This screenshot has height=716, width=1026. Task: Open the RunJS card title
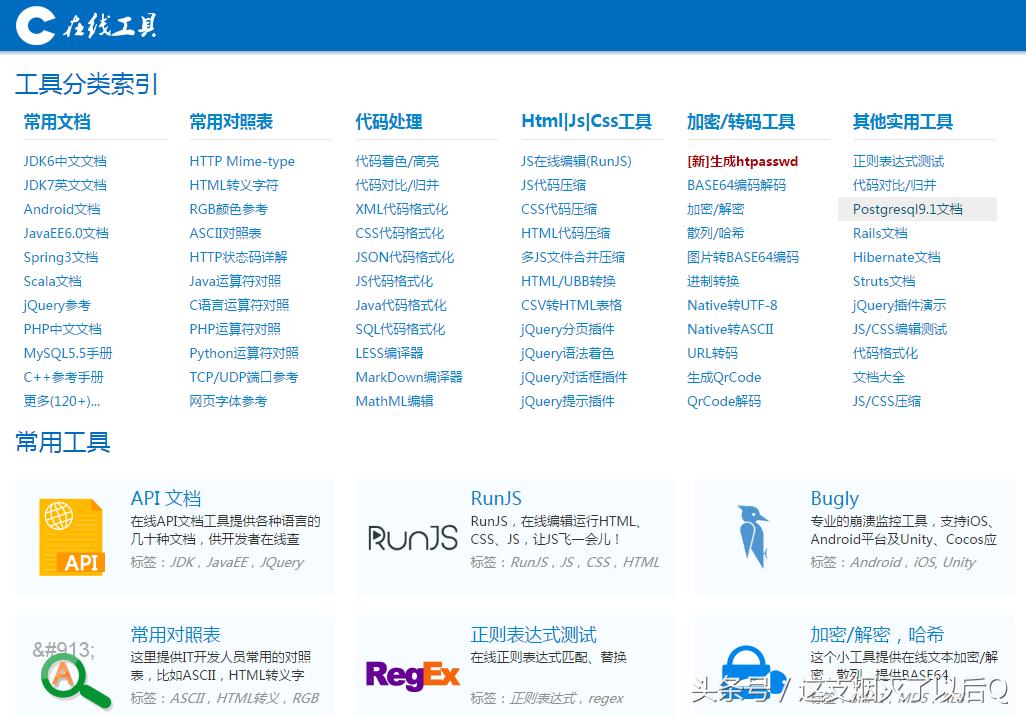(x=496, y=498)
